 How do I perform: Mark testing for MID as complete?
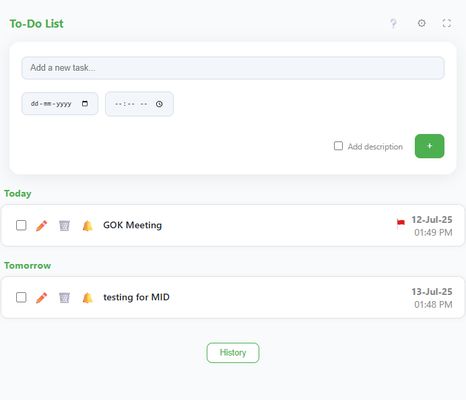pyautogui.click(x=21, y=297)
